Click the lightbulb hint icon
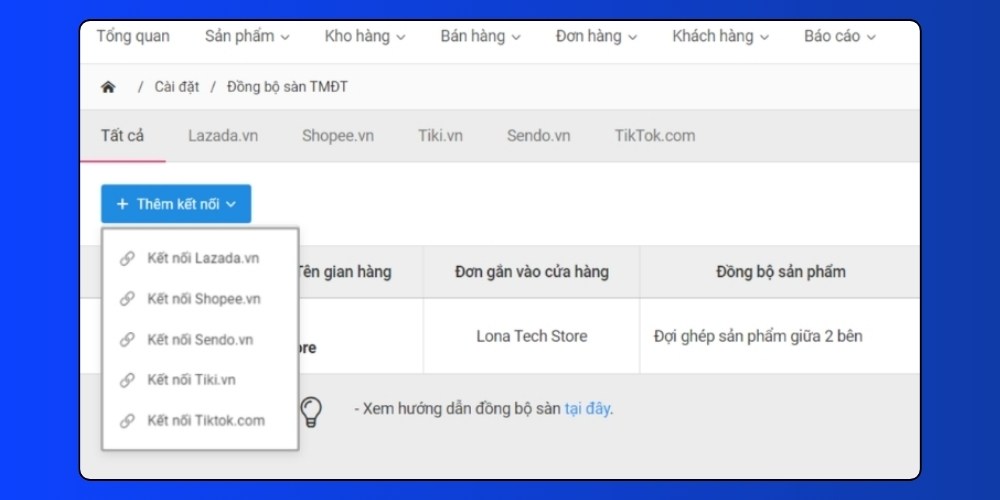 coord(312,410)
